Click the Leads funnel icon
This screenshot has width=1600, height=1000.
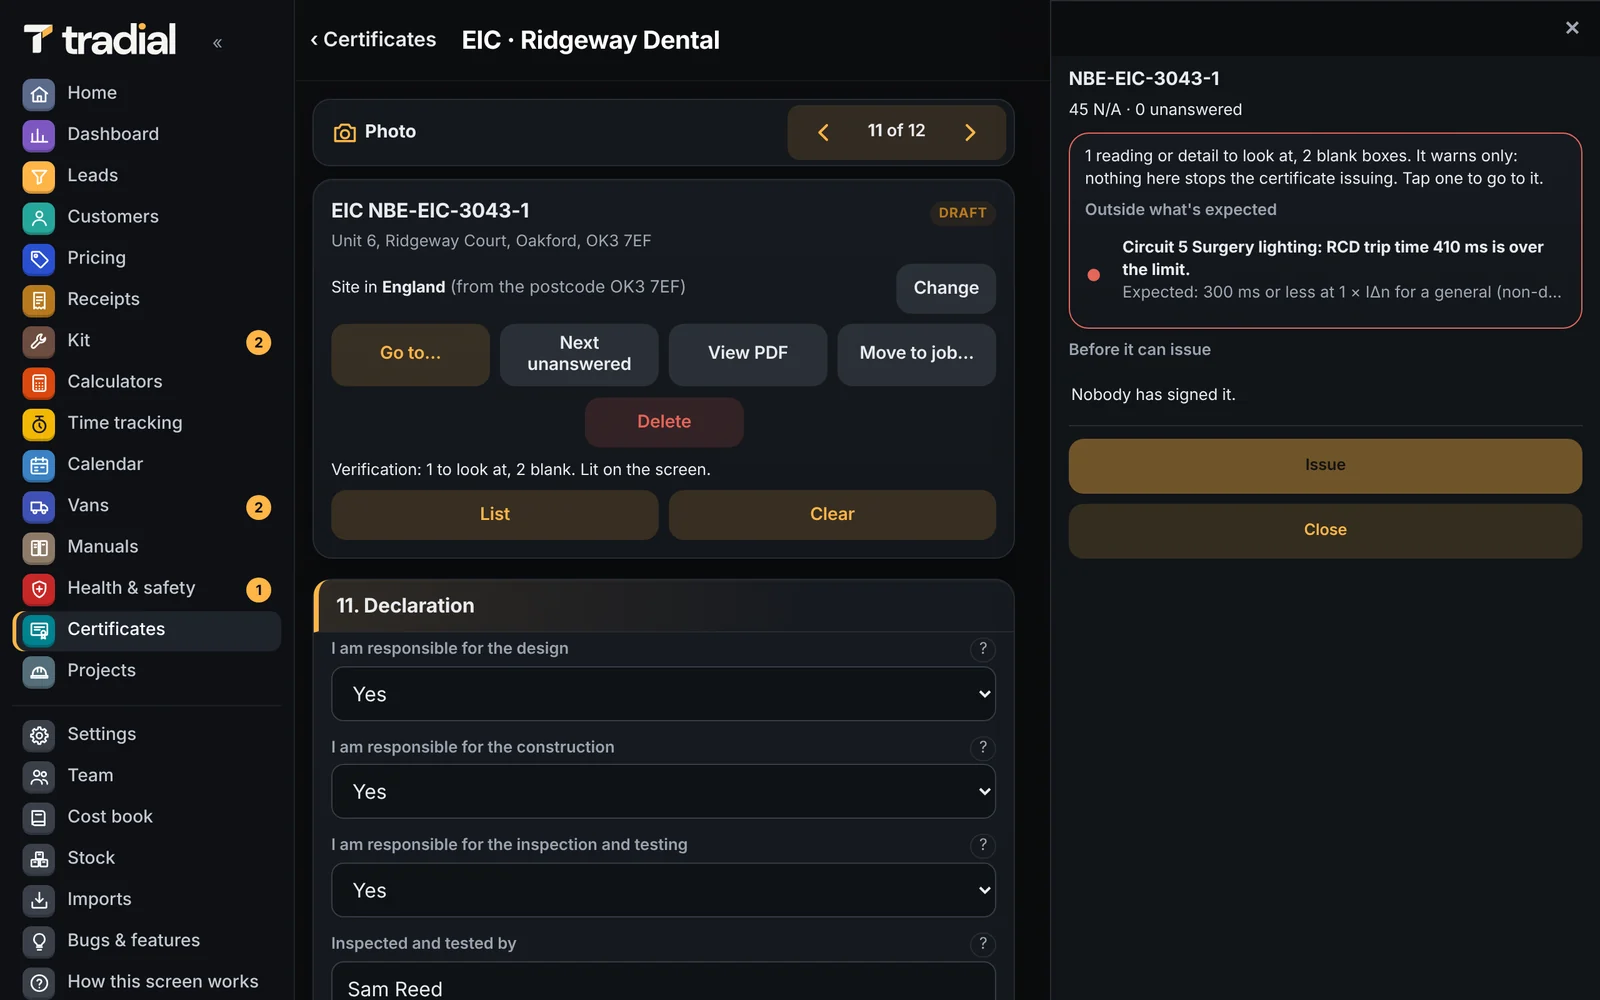pyautogui.click(x=39, y=176)
